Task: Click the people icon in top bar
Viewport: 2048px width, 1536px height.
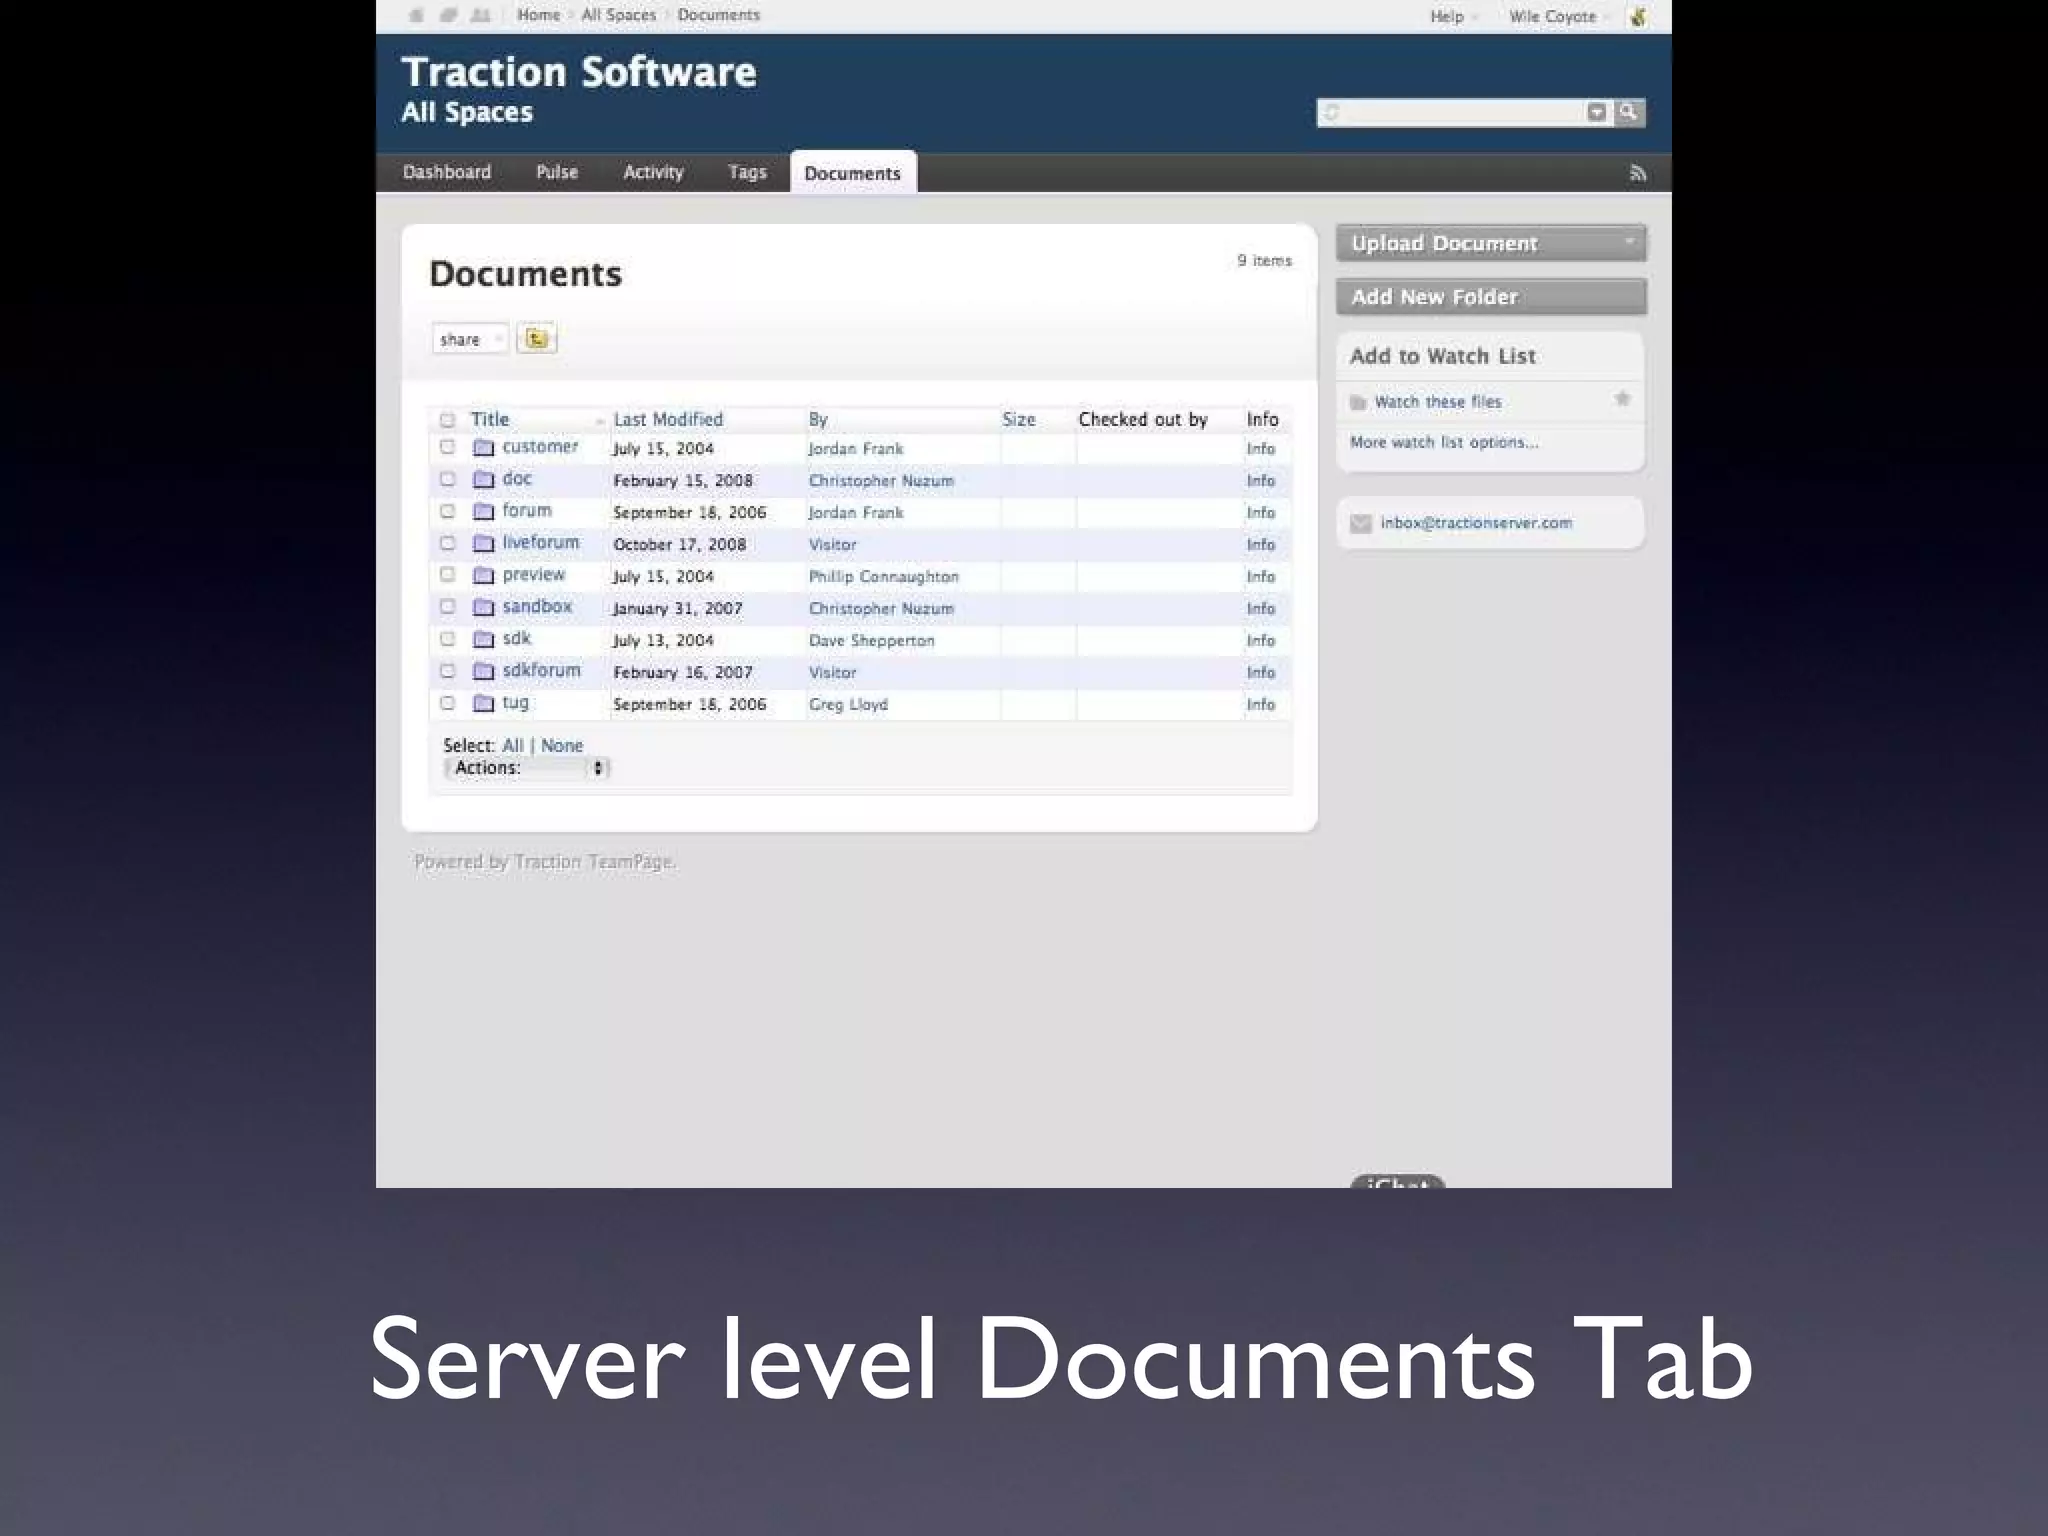Action: (480, 15)
